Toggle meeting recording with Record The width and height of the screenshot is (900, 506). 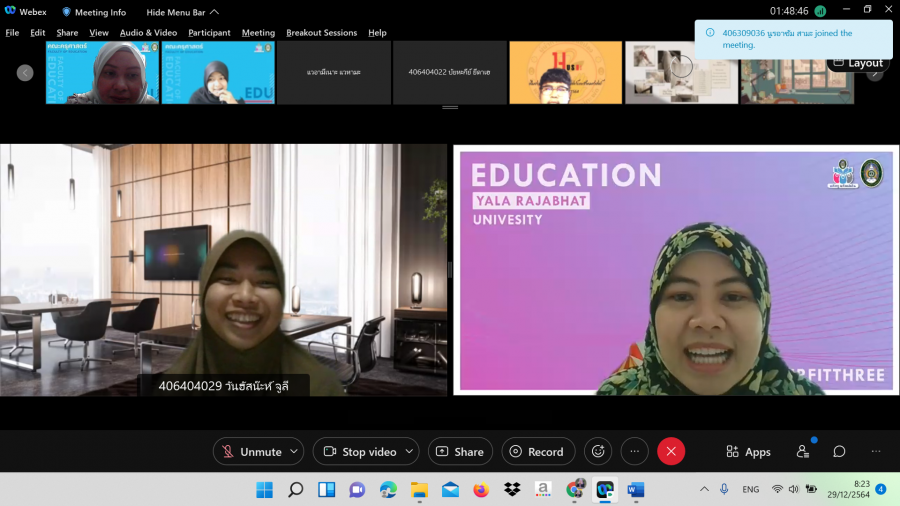click(x=538, y=452)
